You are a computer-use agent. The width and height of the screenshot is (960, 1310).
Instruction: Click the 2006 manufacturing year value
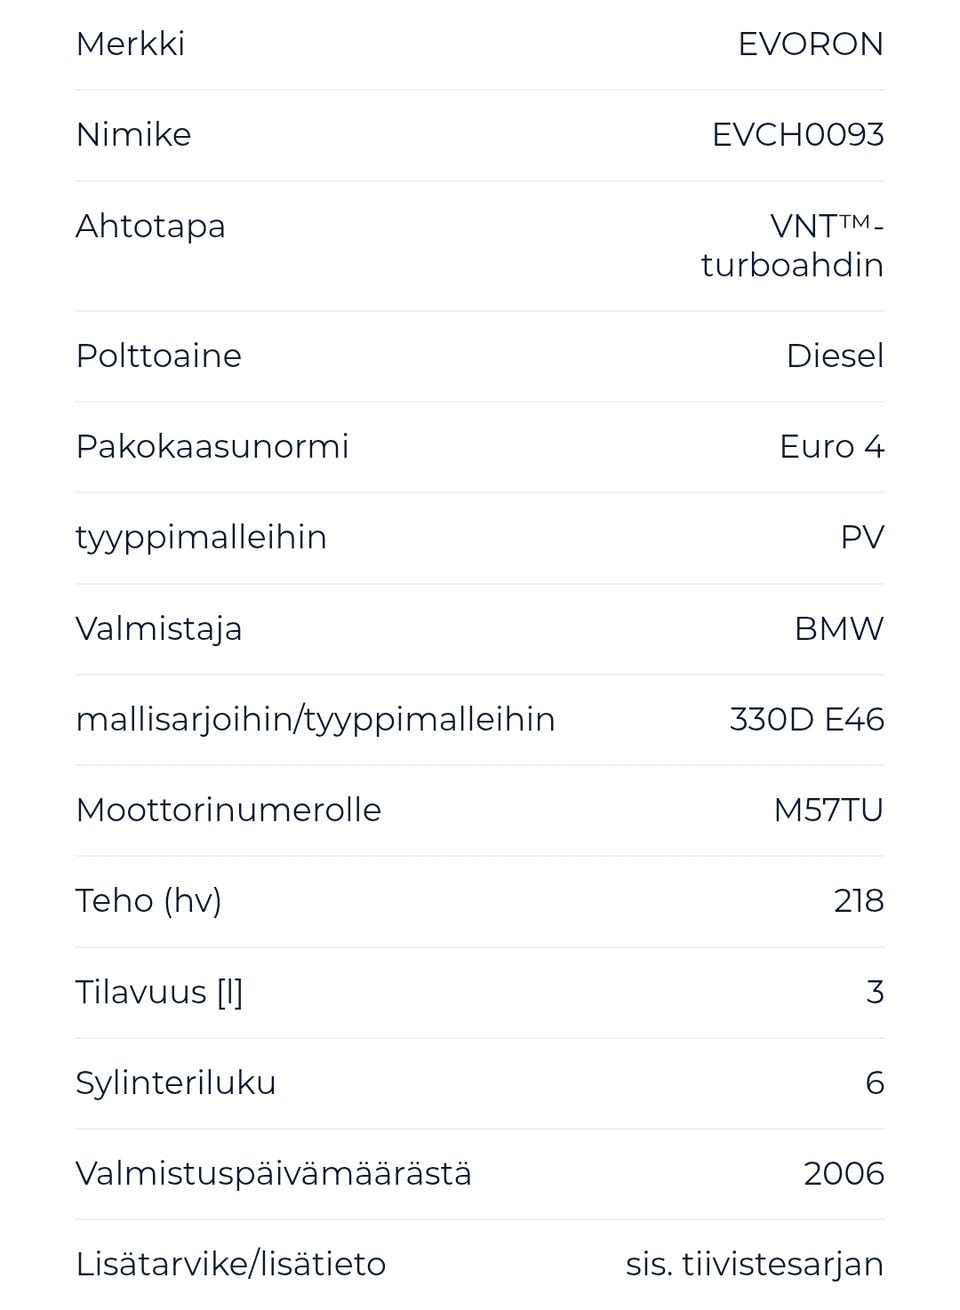pyautogui.click(x=844, y=1174)
